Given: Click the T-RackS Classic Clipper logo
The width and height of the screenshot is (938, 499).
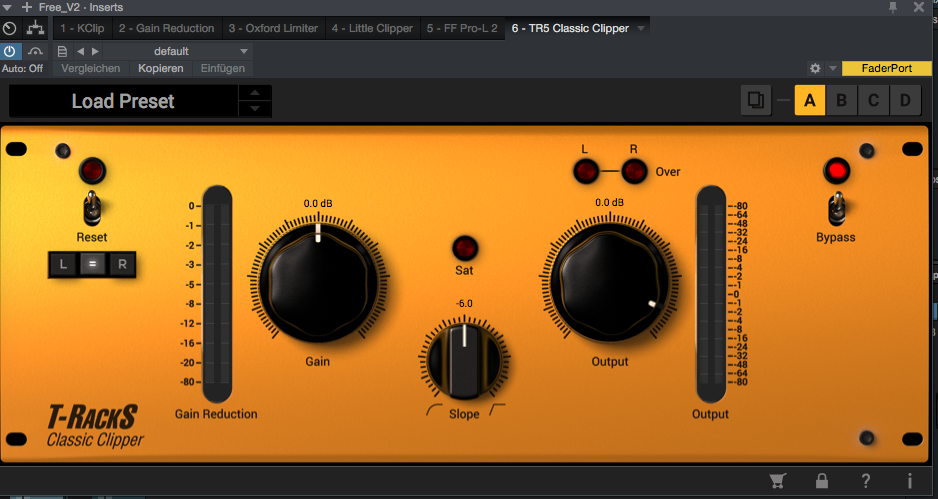Looking at the screenshot, I should coord(96,426).
